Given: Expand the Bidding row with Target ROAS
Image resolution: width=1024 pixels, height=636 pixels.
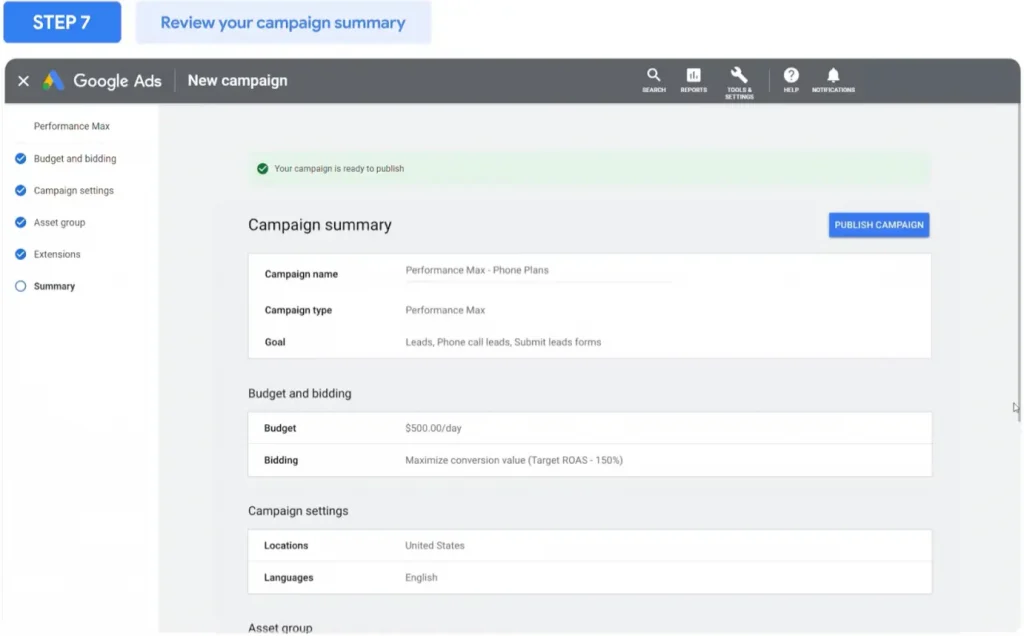Looking at the screenshot, I should coord(589,460).
